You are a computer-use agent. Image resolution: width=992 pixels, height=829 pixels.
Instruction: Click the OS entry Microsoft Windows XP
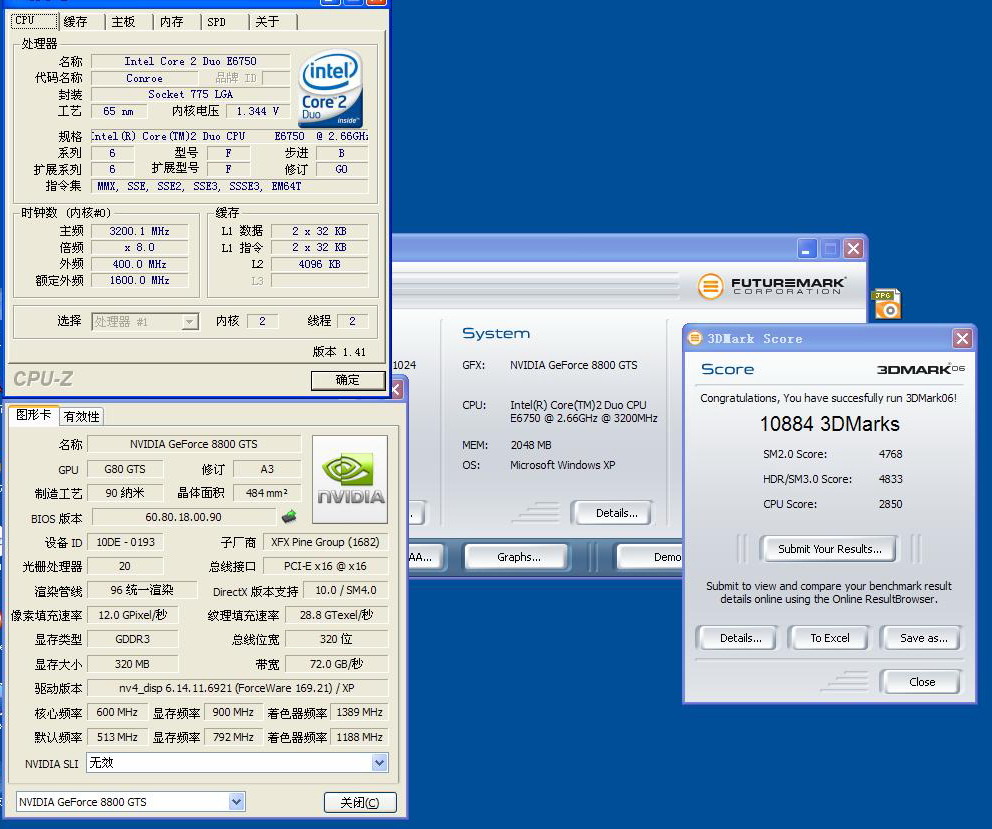(x=562, y=465)
